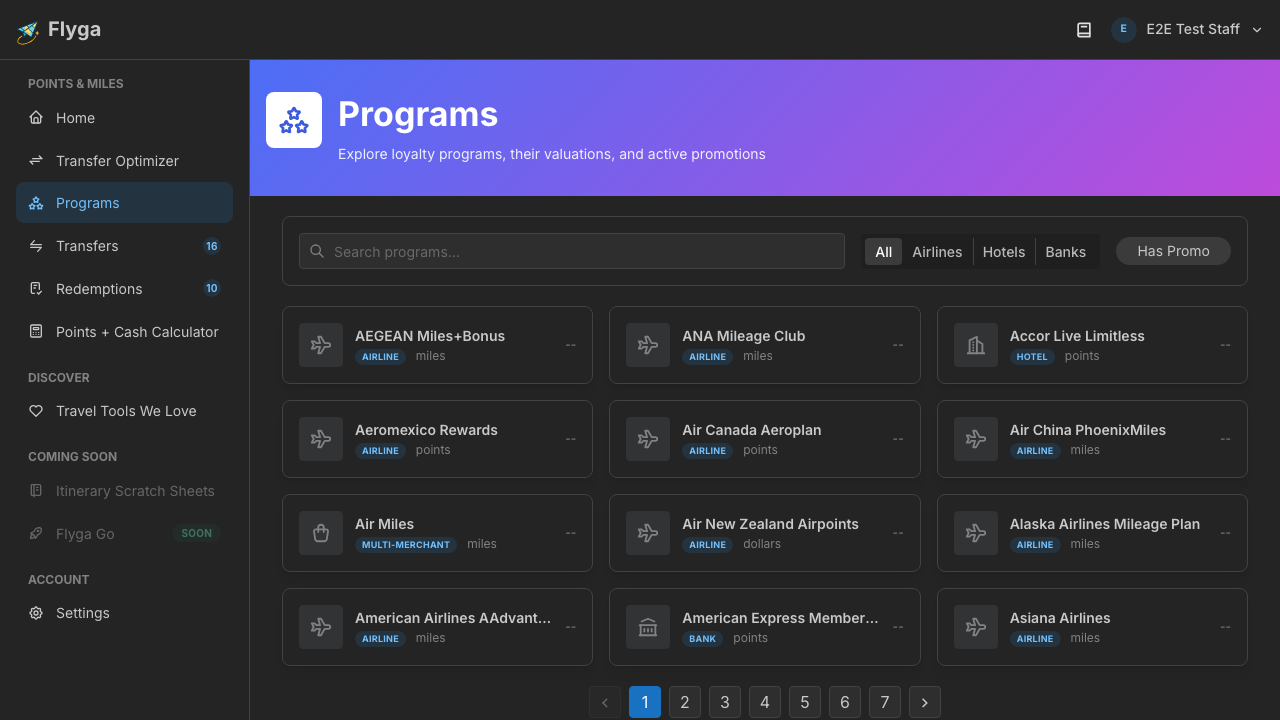
Task: Click the ANA Mileage Club airplane icon
Action: tap(648, 345)
